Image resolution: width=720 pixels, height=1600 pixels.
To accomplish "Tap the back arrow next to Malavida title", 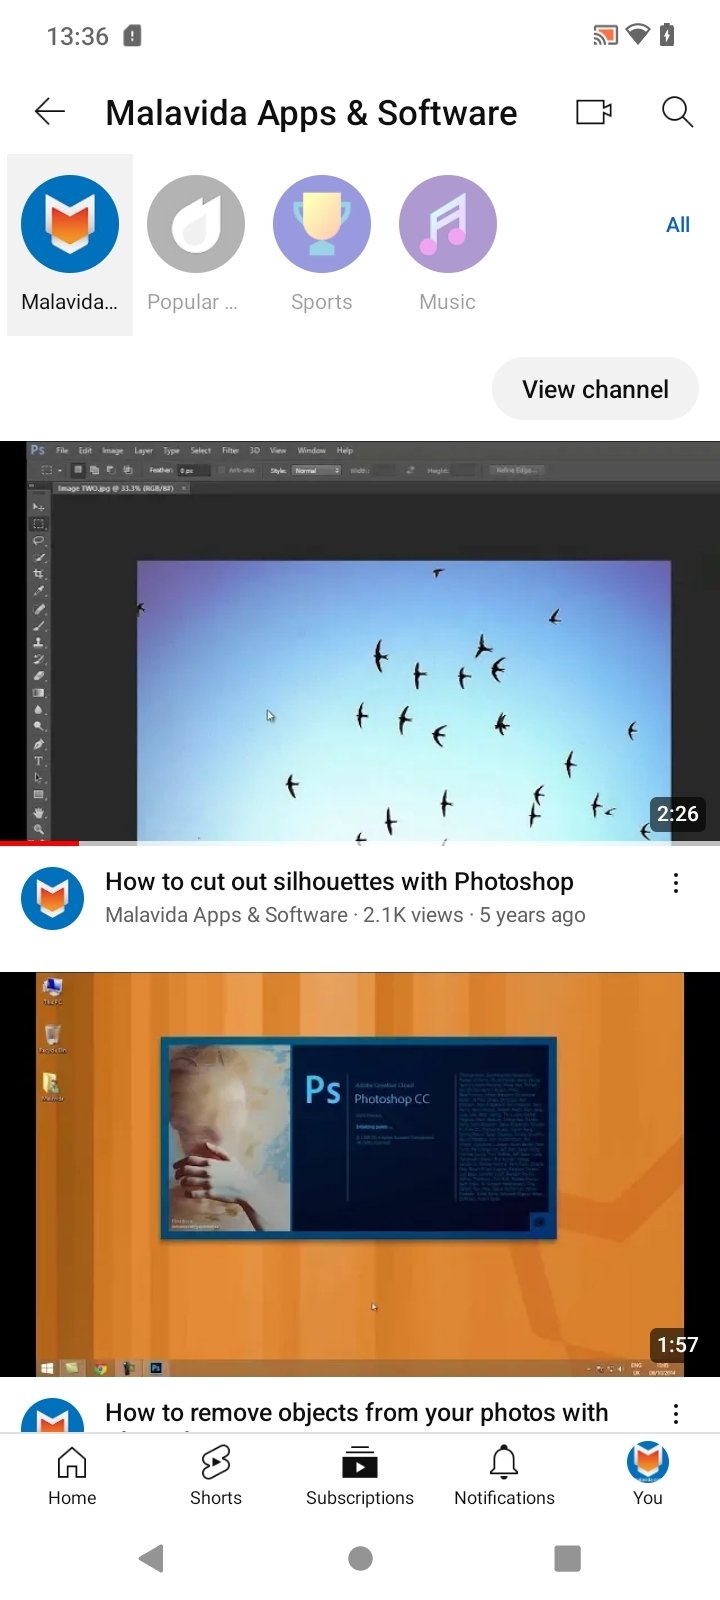I will tap(49, 112).
